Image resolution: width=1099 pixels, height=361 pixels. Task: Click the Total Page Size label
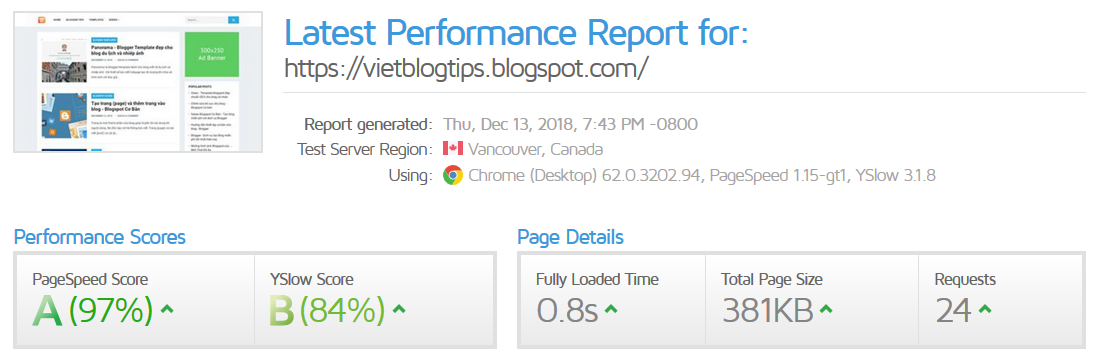(772, 279)
